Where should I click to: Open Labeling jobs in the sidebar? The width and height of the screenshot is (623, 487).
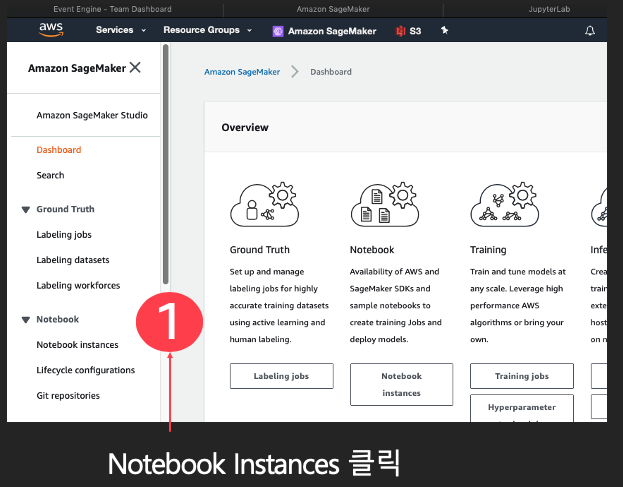64,235
